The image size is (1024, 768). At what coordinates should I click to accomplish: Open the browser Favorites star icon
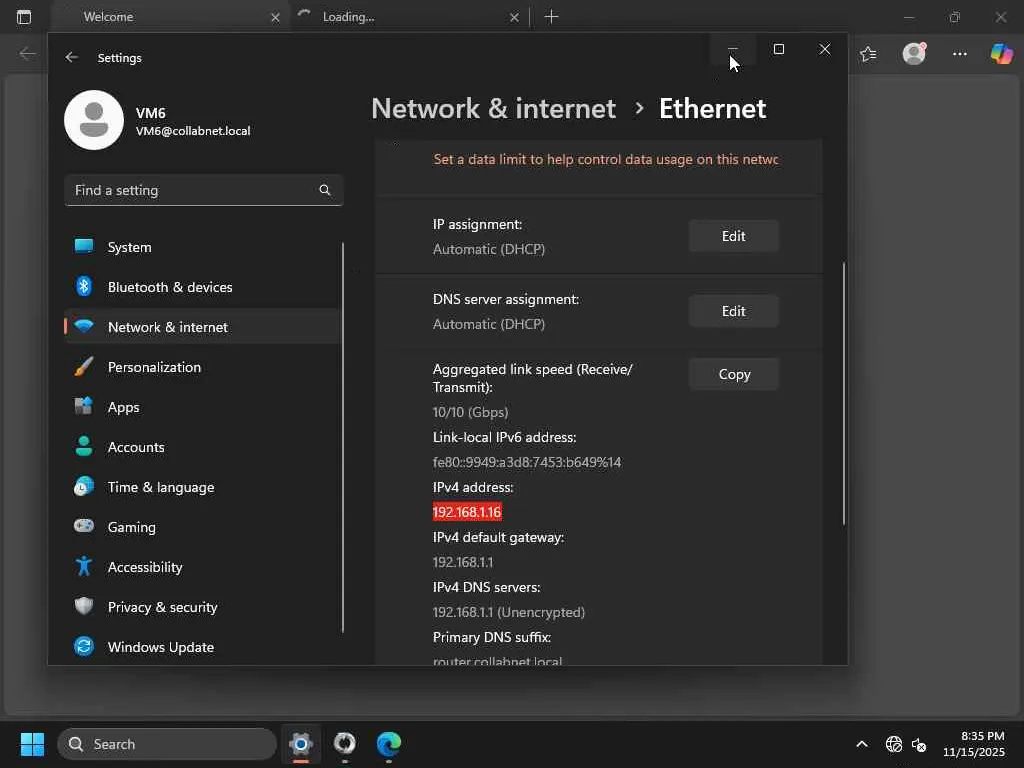(868, 54)
